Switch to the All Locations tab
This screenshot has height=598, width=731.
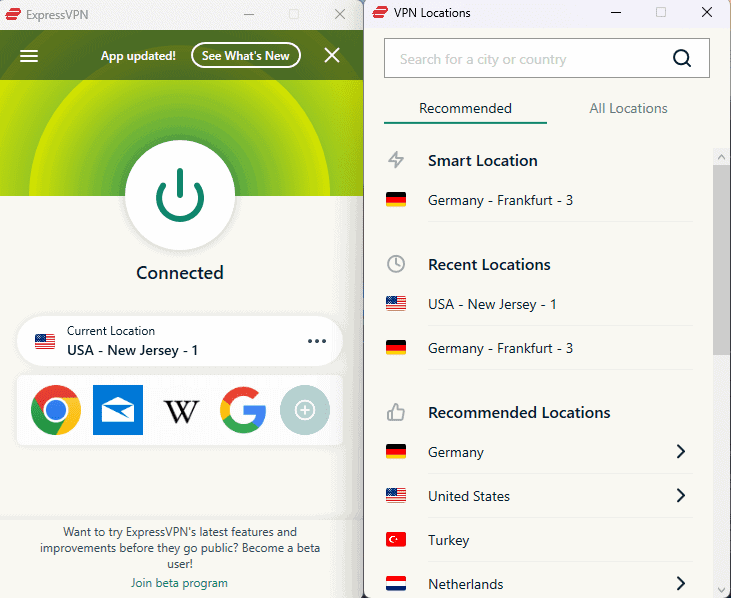point(628,108)
